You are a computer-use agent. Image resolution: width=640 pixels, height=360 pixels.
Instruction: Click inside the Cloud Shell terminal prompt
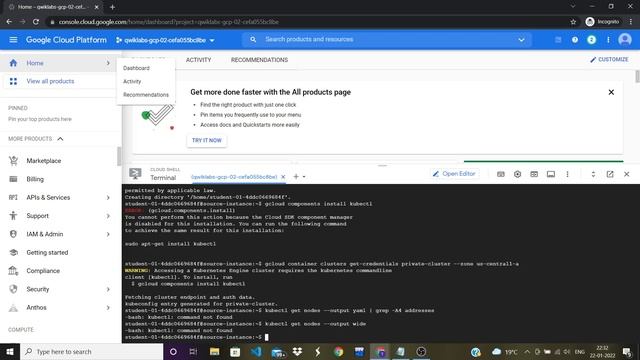click(267, 337)
